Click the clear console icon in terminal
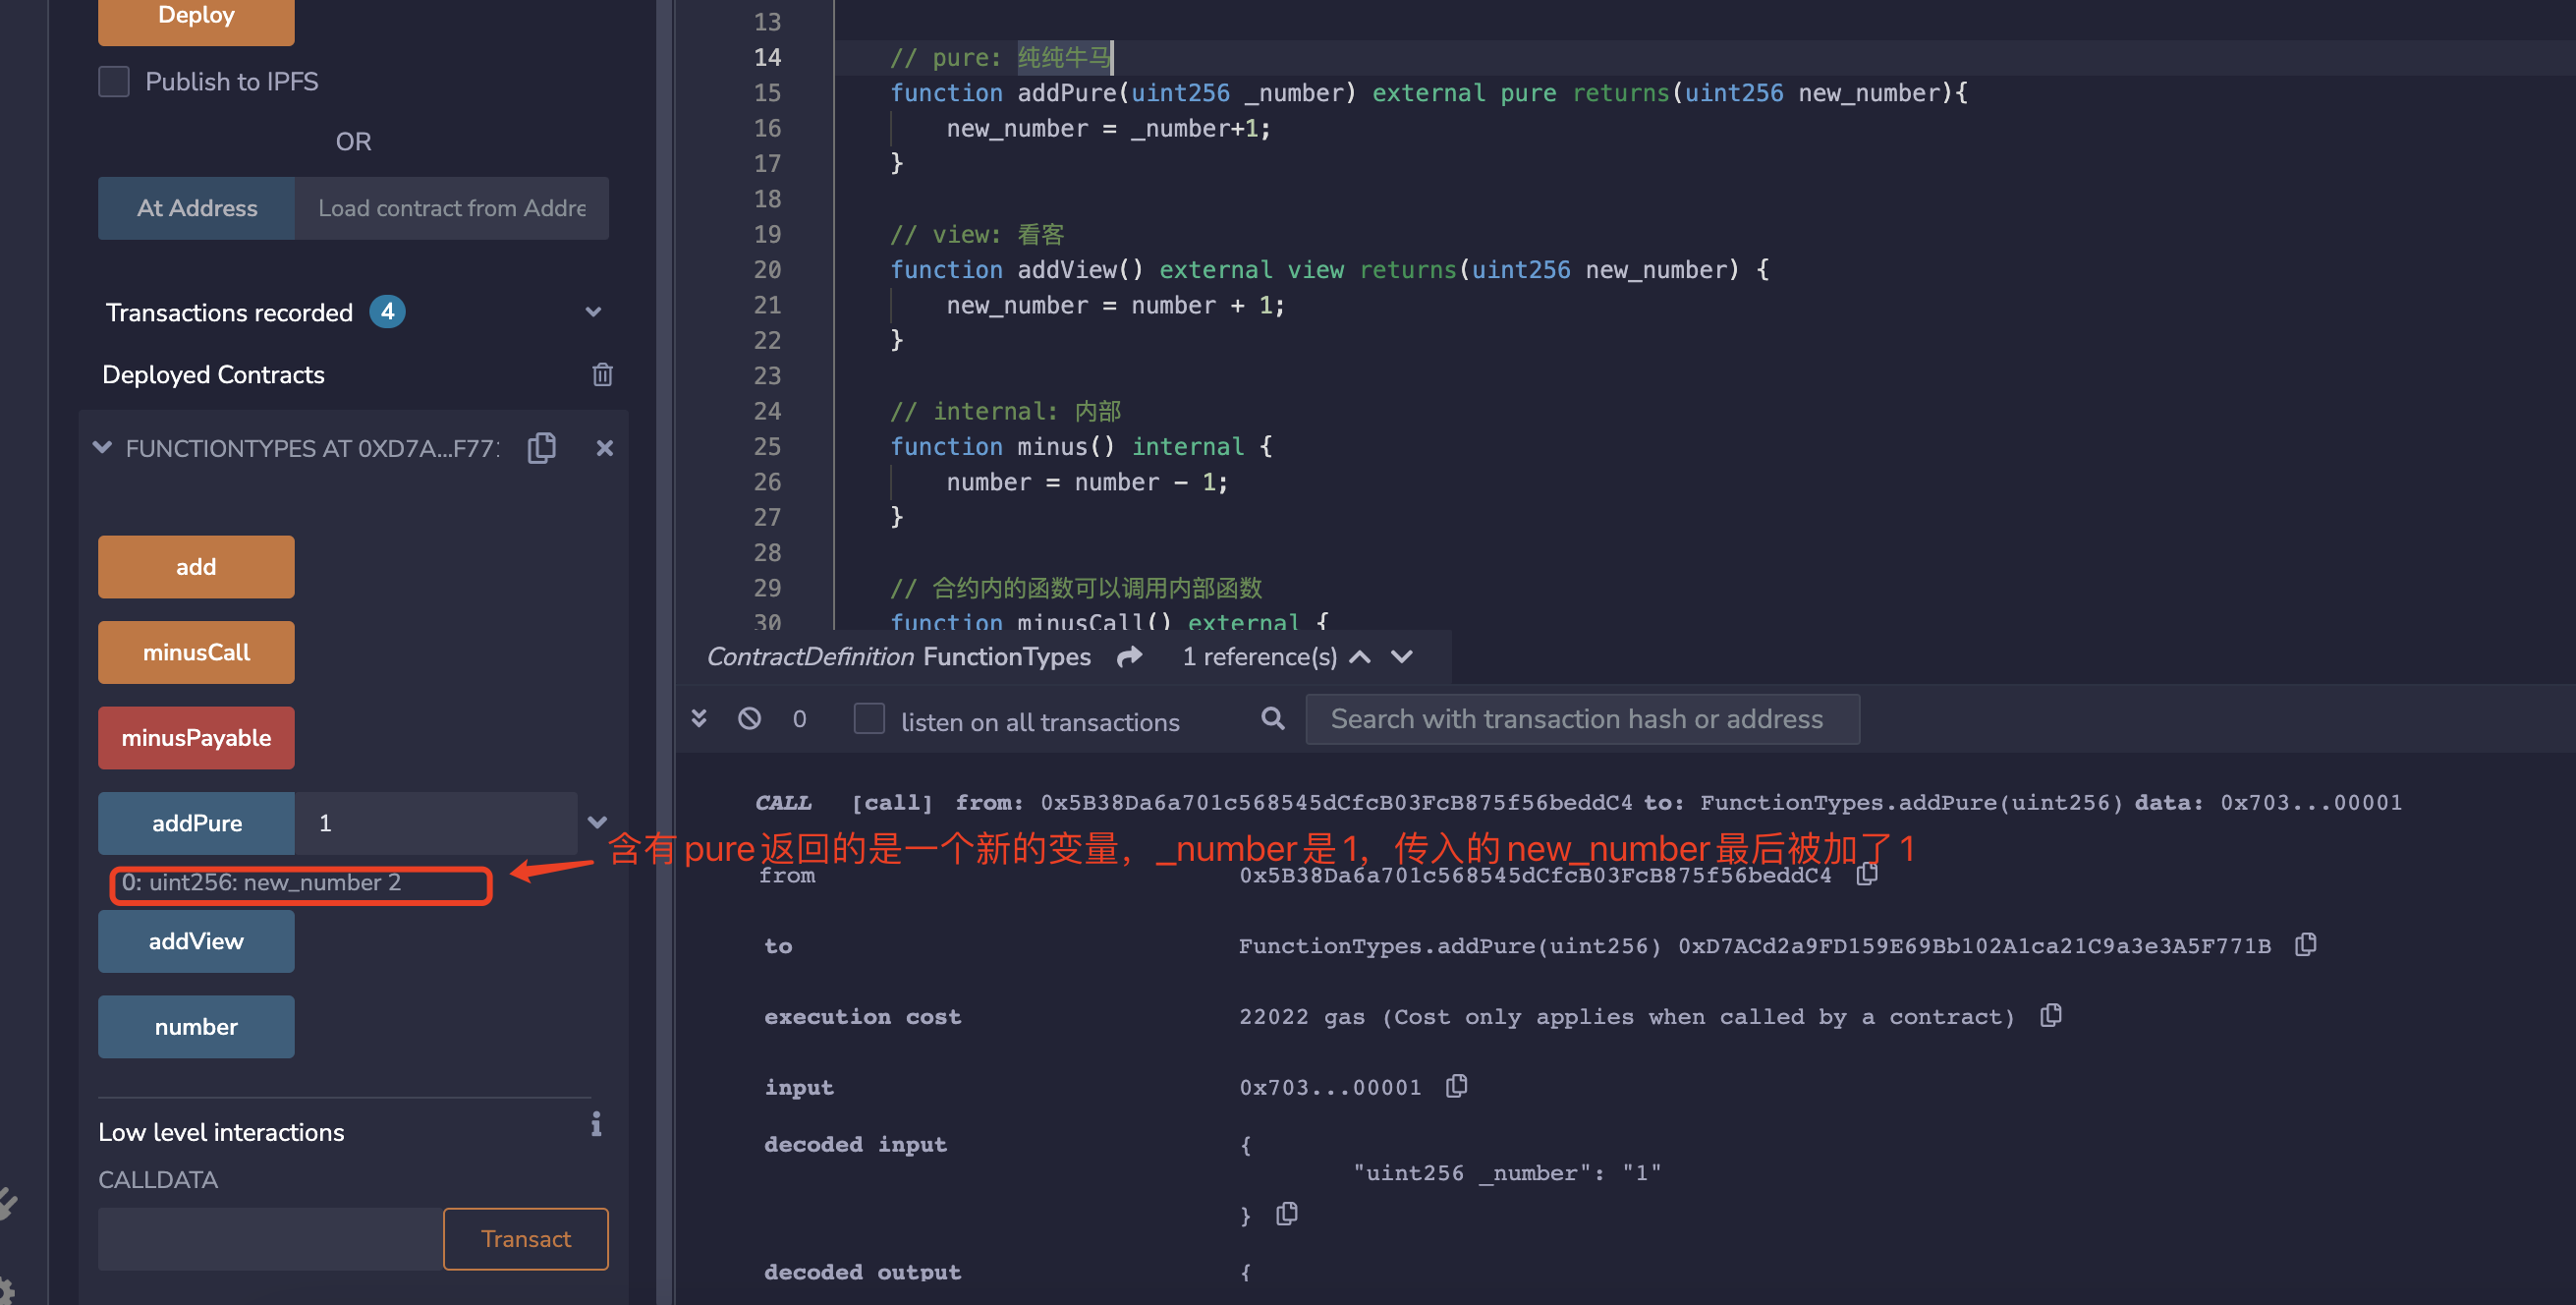Viewport: 2576px width, 1305px height. tap(749, 718)
